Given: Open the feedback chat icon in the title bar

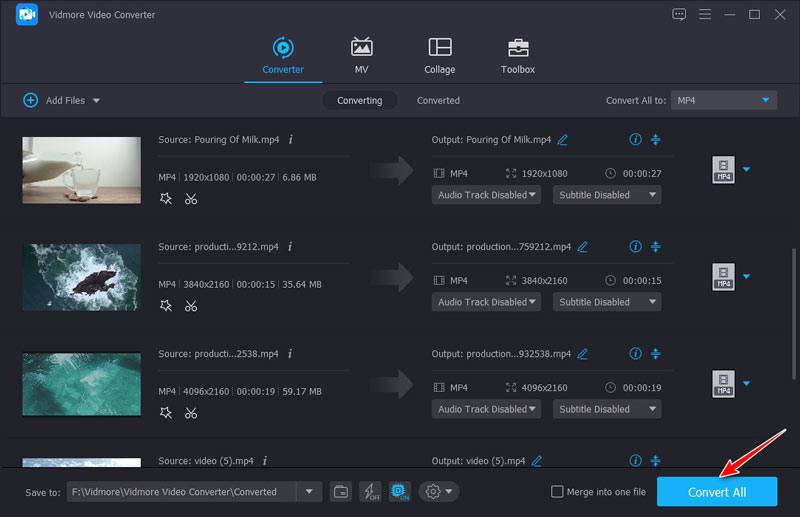Looking at the screenshot, I should coord(680,14).
